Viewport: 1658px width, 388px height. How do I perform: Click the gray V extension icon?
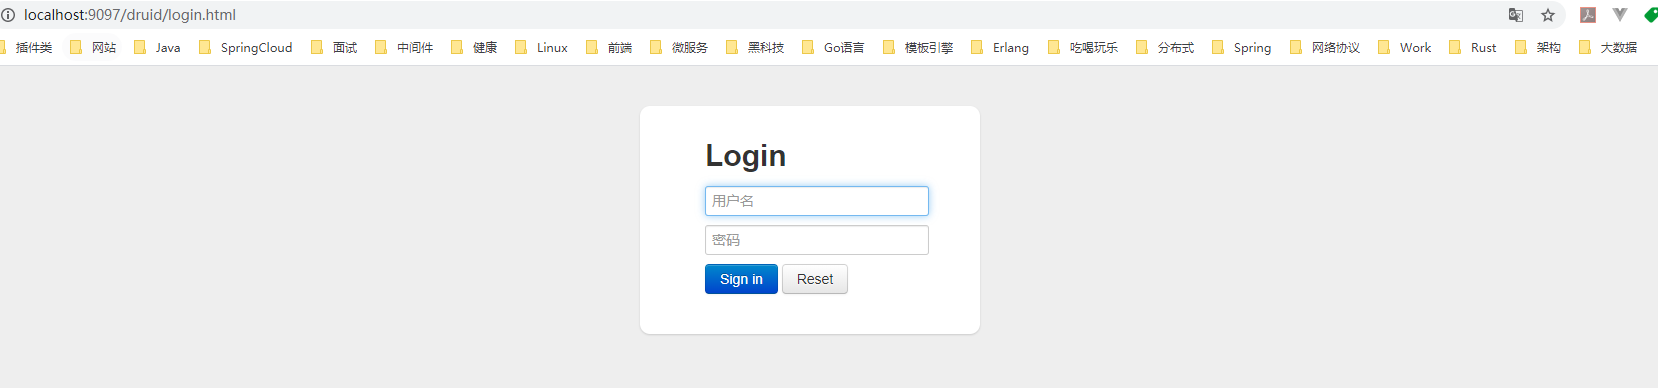coord(1620,15)
